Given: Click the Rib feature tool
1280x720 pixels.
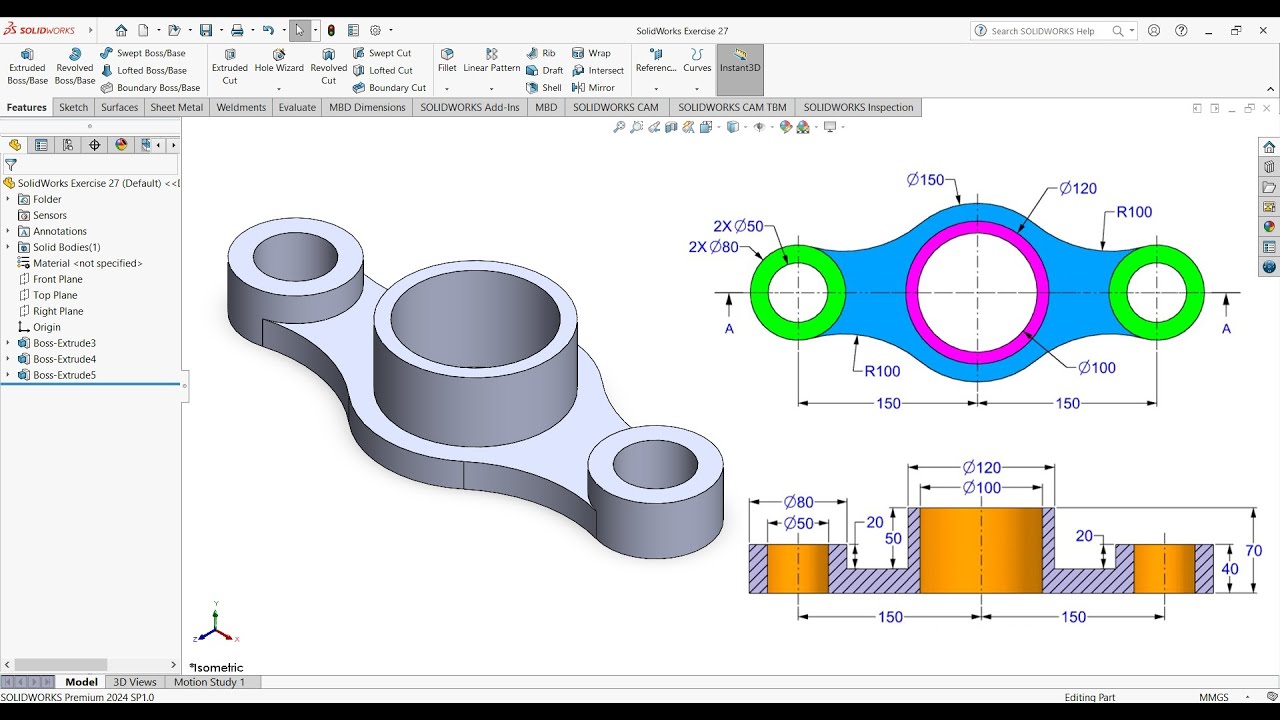Looking at the screenshot, I should pyautogui.click(x=541, y=53).
